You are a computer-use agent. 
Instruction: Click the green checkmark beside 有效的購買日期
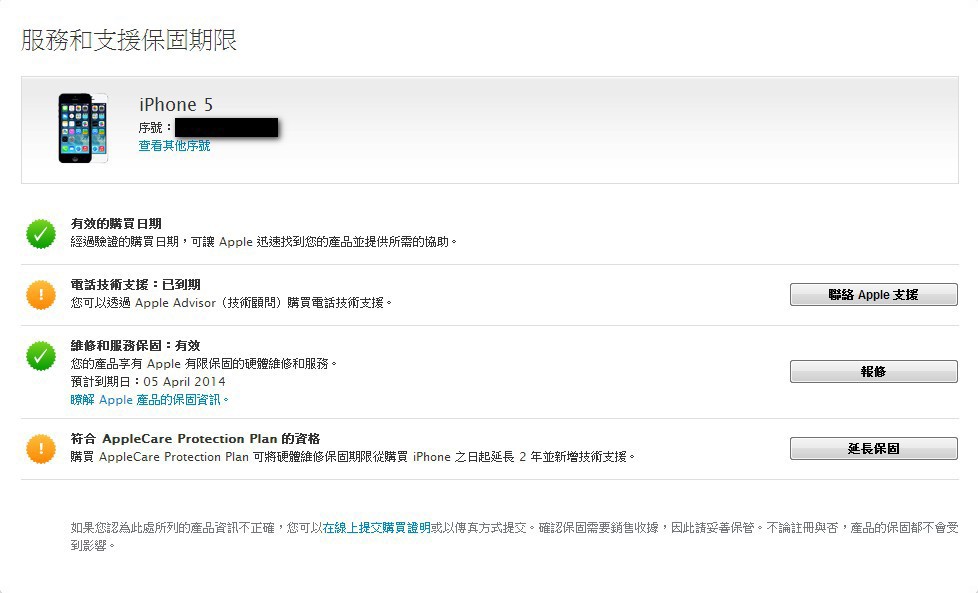coord(41,234)
